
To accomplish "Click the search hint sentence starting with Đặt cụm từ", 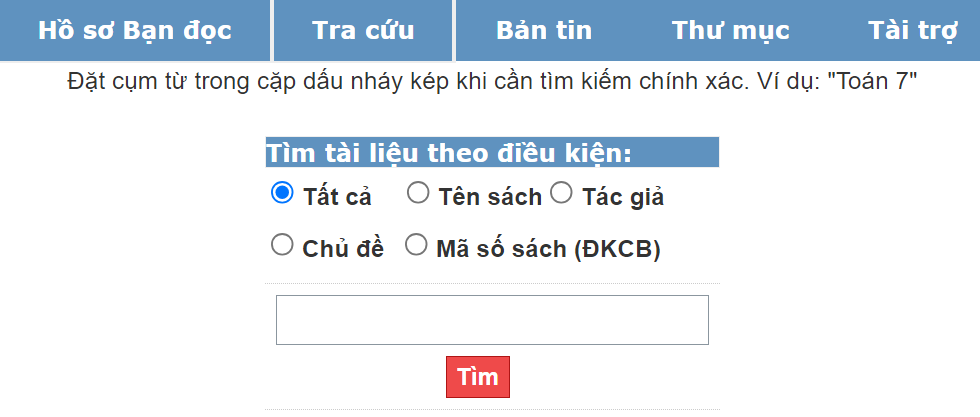I will 400,82.
